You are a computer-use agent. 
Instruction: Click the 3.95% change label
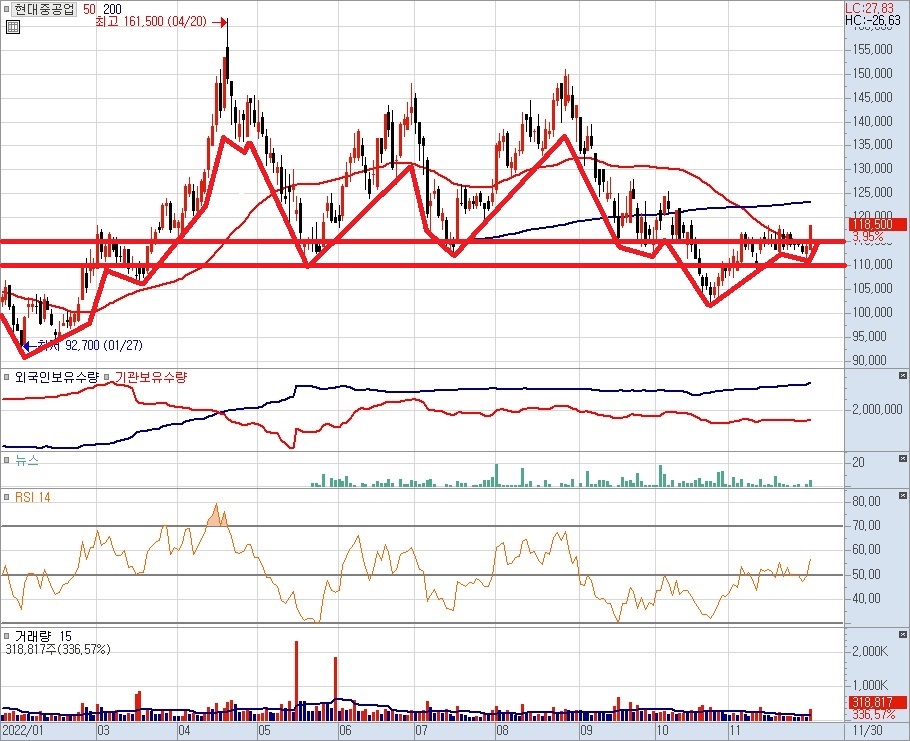[868, 237]
